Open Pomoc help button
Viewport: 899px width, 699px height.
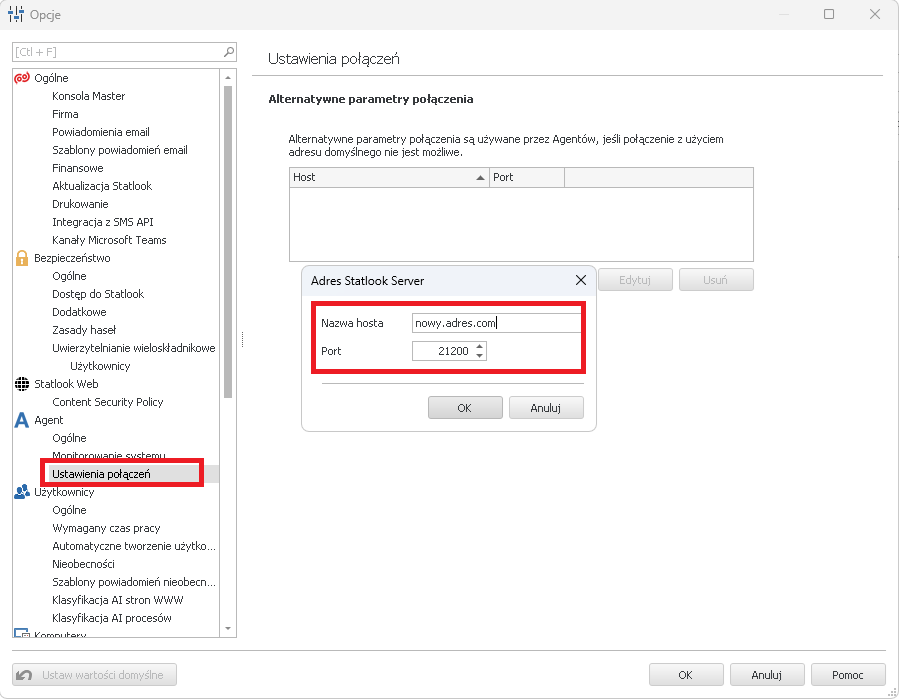click(848, 675)
